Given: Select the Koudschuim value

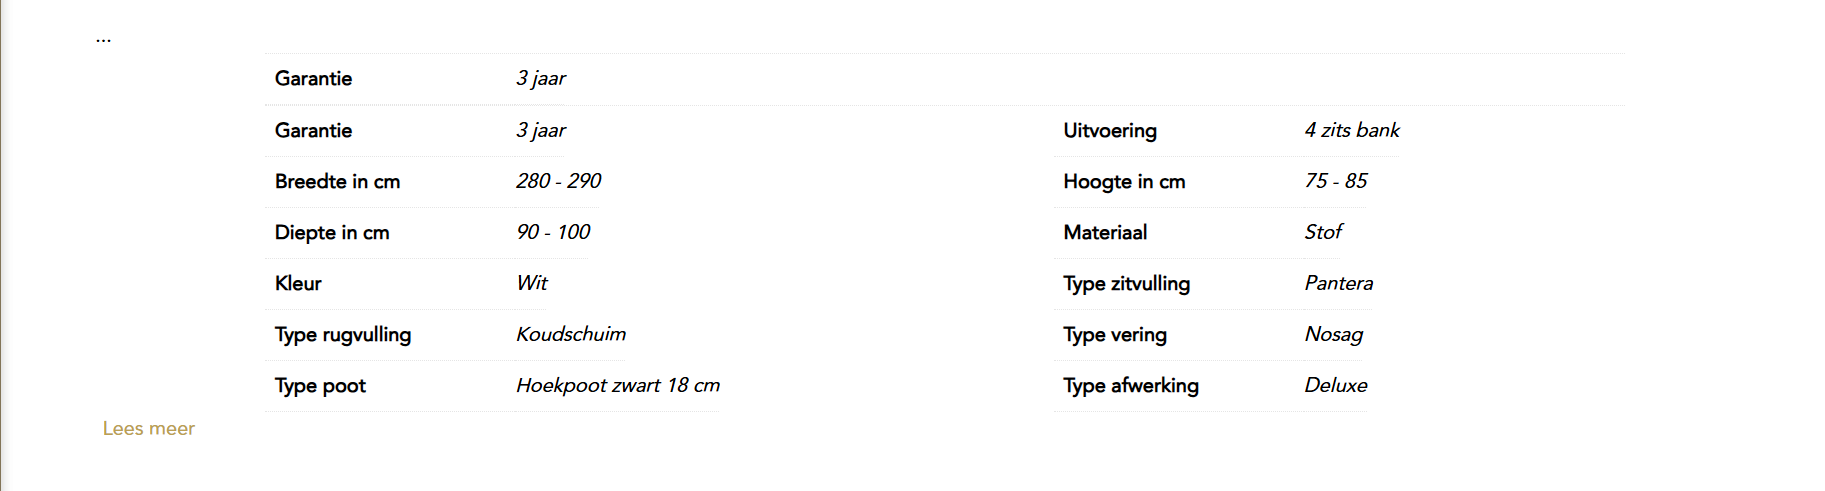Looking at the screenshot, I should [571, 334].
